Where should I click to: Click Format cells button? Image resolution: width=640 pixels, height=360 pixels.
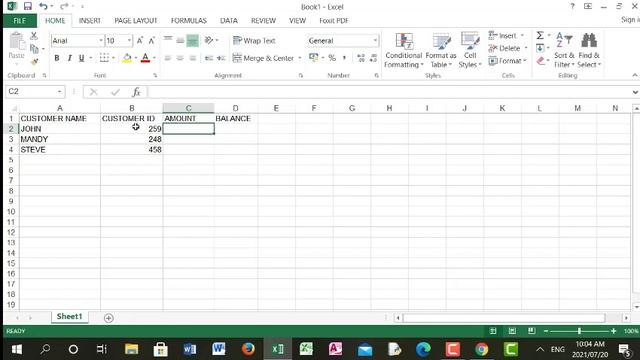click(x=507, y=60)
